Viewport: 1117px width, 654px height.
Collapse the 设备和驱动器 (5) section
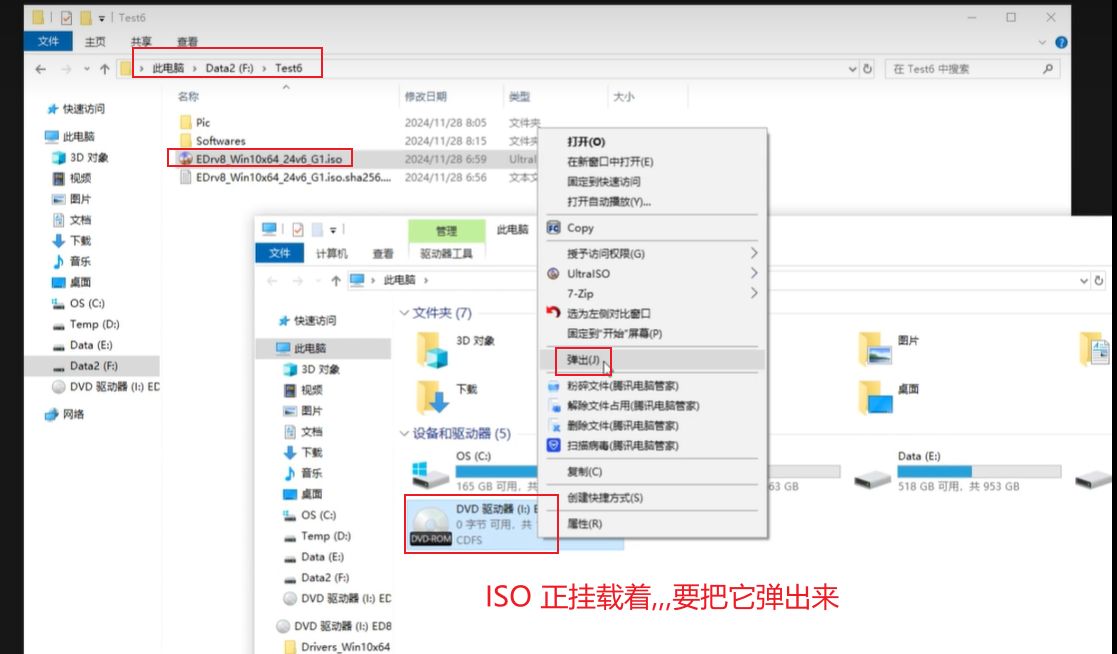tap(404, 434)
